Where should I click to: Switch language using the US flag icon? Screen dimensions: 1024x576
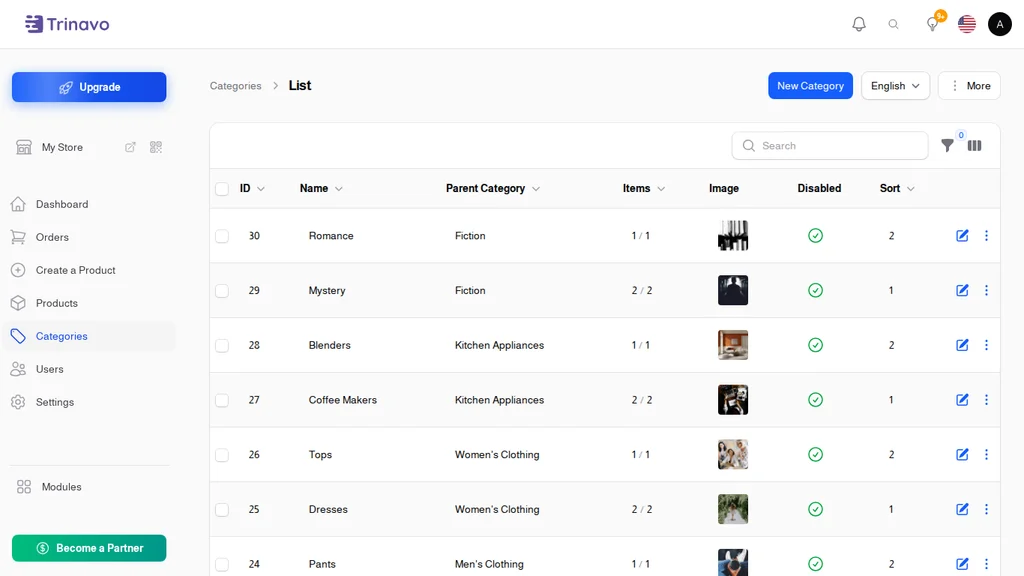967,24
